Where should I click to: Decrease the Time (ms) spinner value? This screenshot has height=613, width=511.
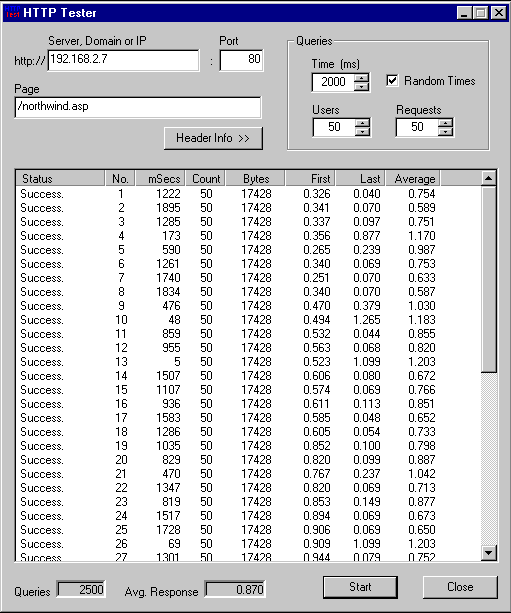pos(362,86)
